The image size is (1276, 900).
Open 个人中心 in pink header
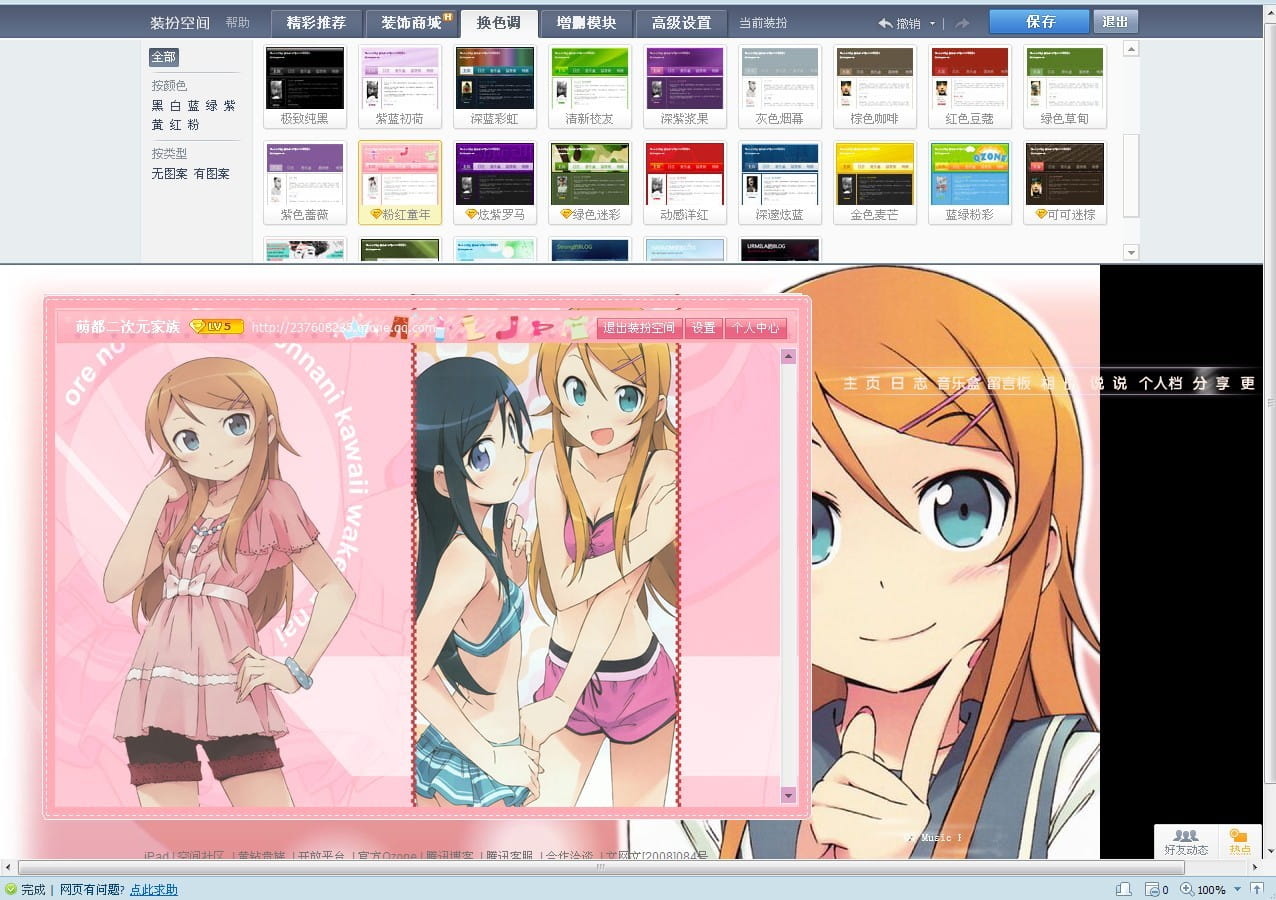click(756, 328)
